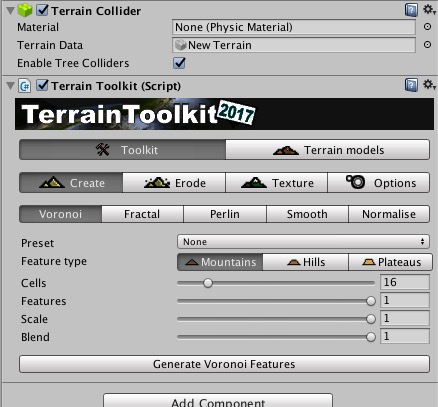
Task: Open the Options tab
Action: click(x=379, y=183)
